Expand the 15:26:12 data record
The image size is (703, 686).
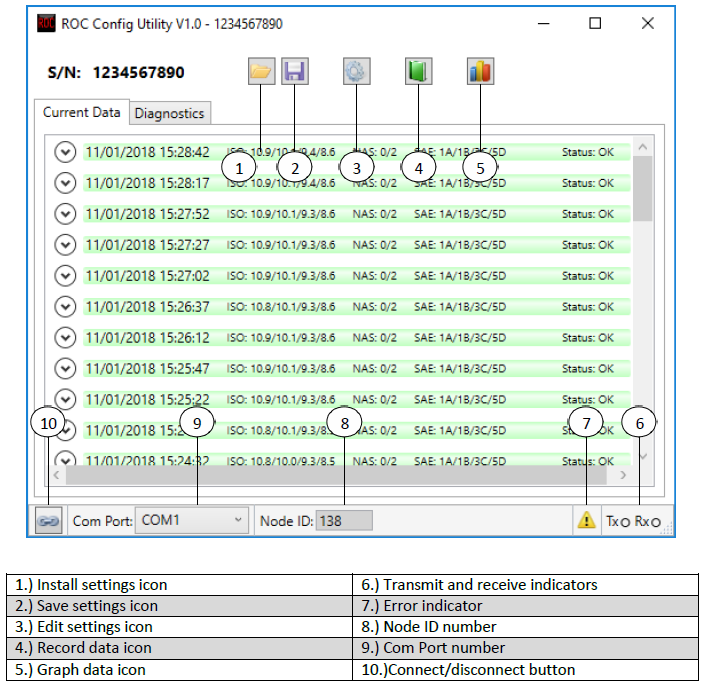click(x=65, y=338)
